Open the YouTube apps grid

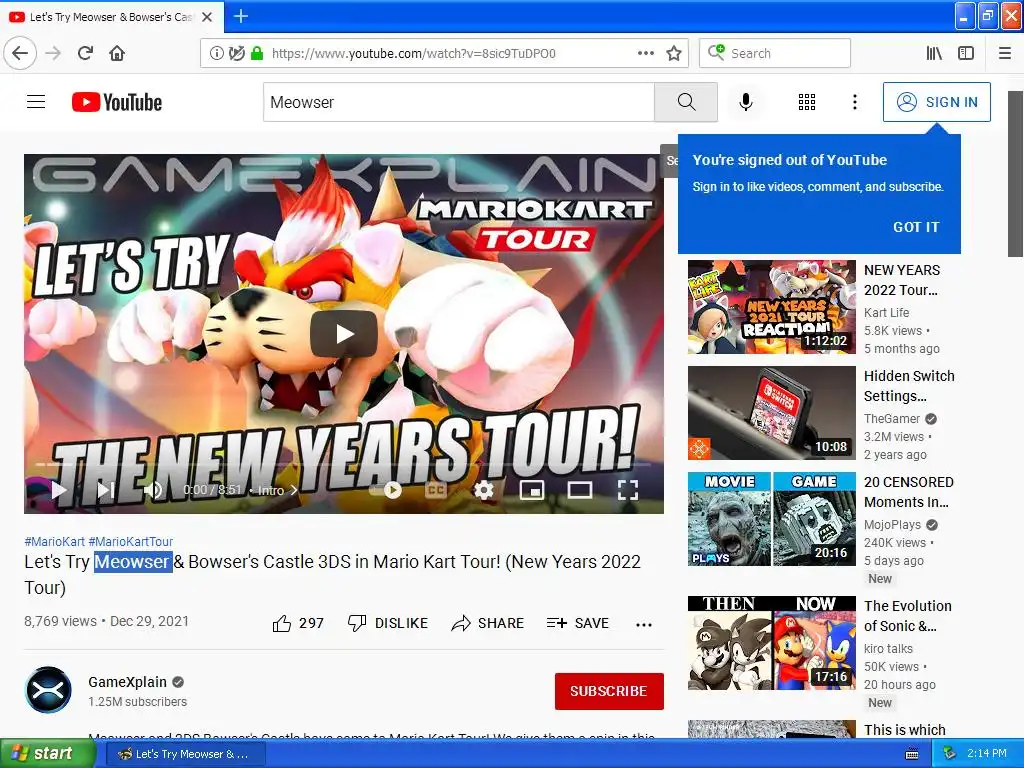807,102
